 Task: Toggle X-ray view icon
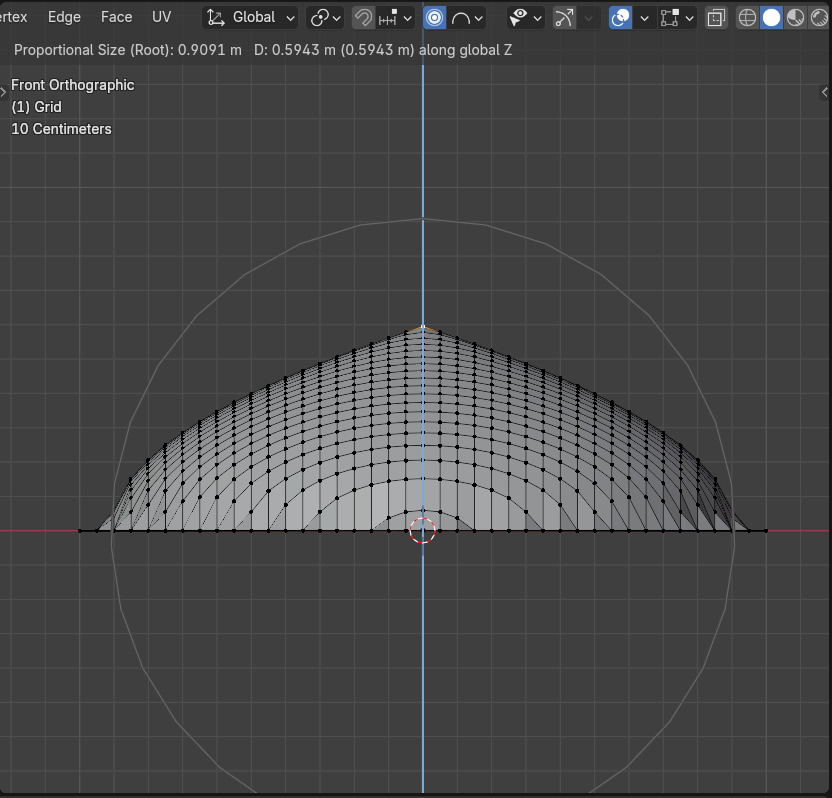(716, 17)
